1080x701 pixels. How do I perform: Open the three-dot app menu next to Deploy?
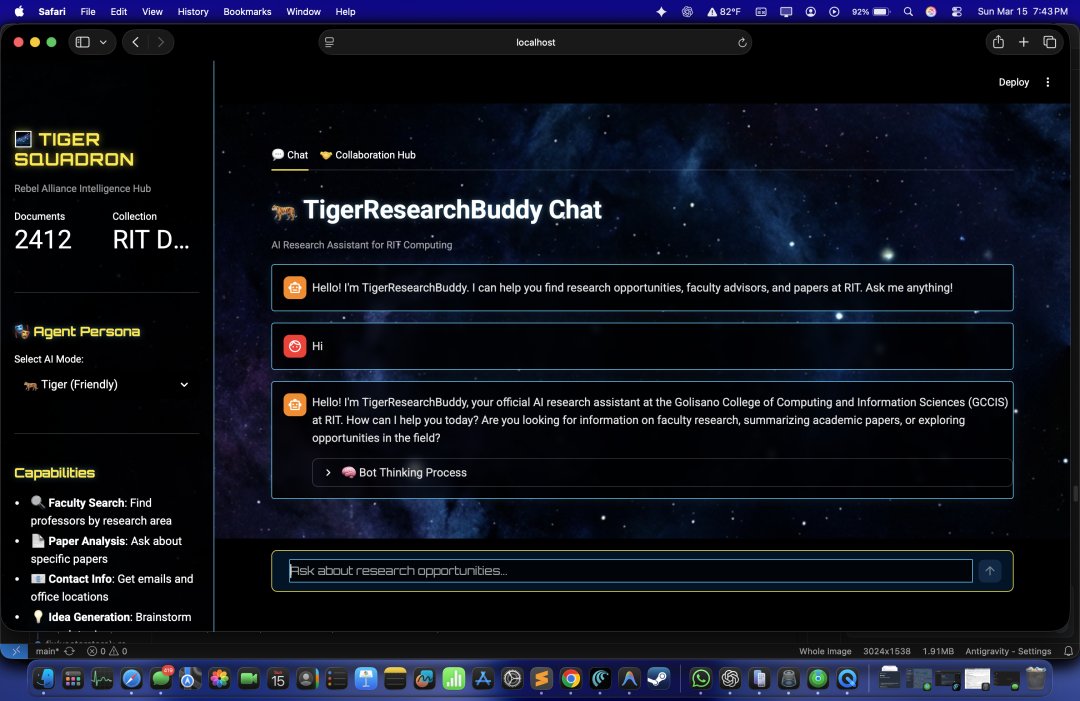[x=1048, y=82]
